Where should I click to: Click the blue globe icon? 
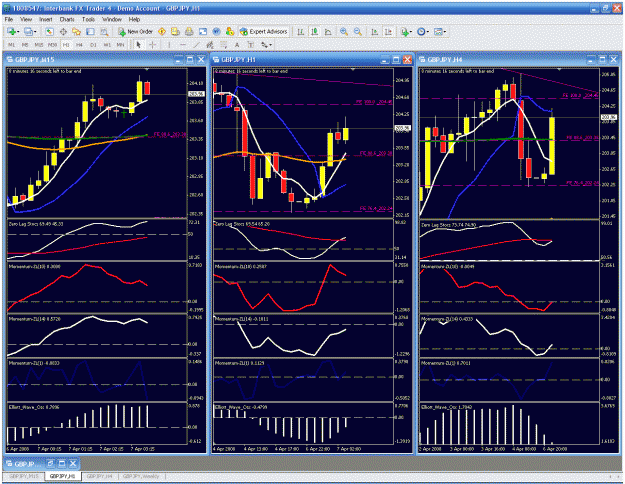point(216,31)
